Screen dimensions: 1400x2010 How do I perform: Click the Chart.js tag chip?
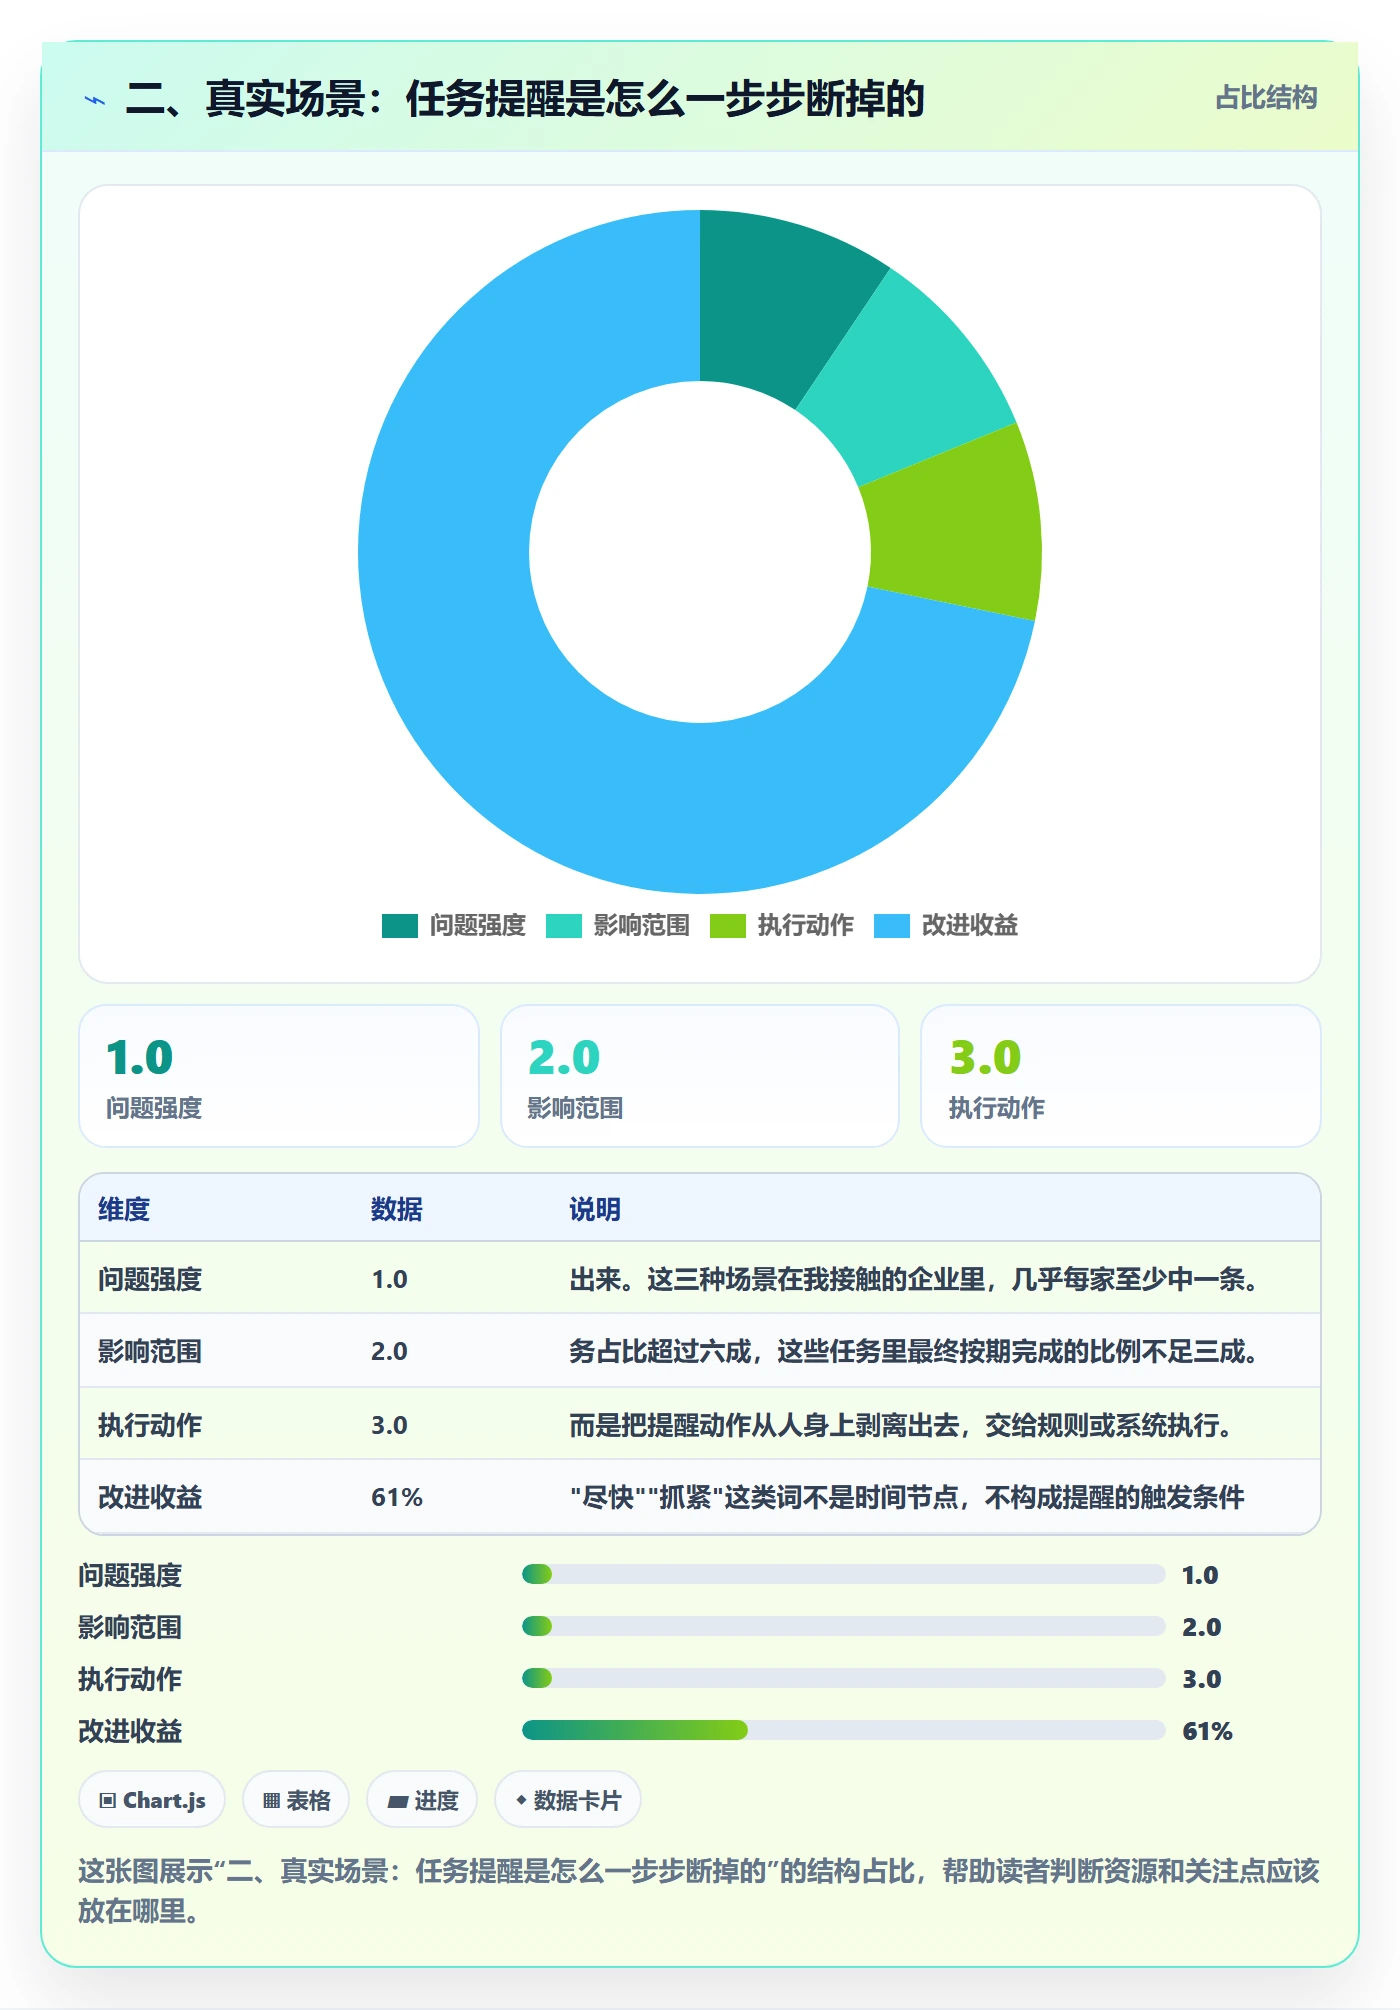pos(152,1800)
